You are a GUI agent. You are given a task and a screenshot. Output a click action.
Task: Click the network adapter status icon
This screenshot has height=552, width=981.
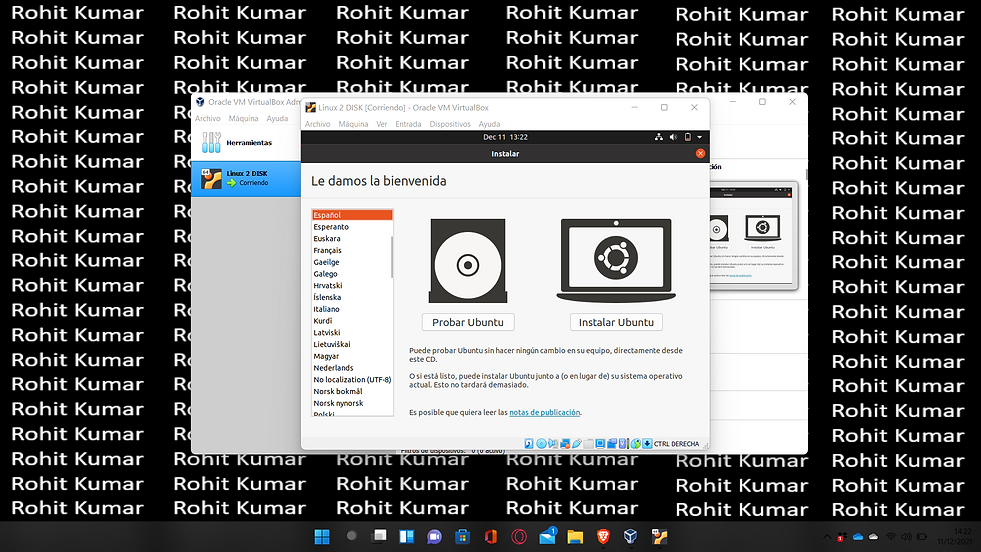pos(565,444)
